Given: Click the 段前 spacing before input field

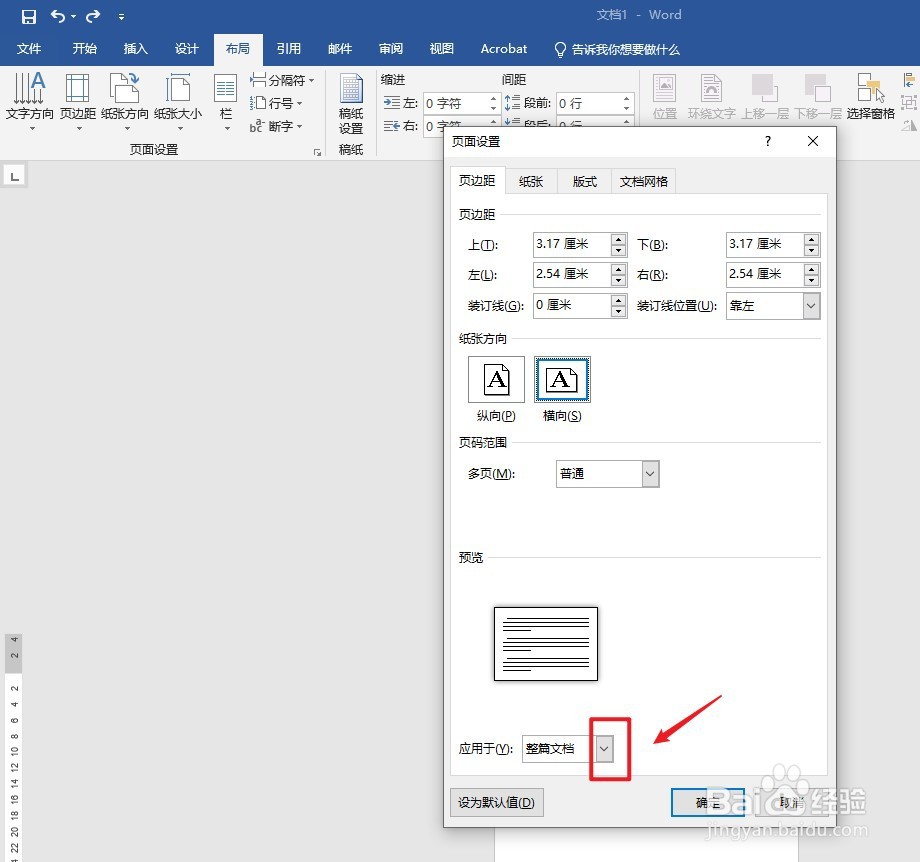Looking at the screenshot, I should click(589, 103).
